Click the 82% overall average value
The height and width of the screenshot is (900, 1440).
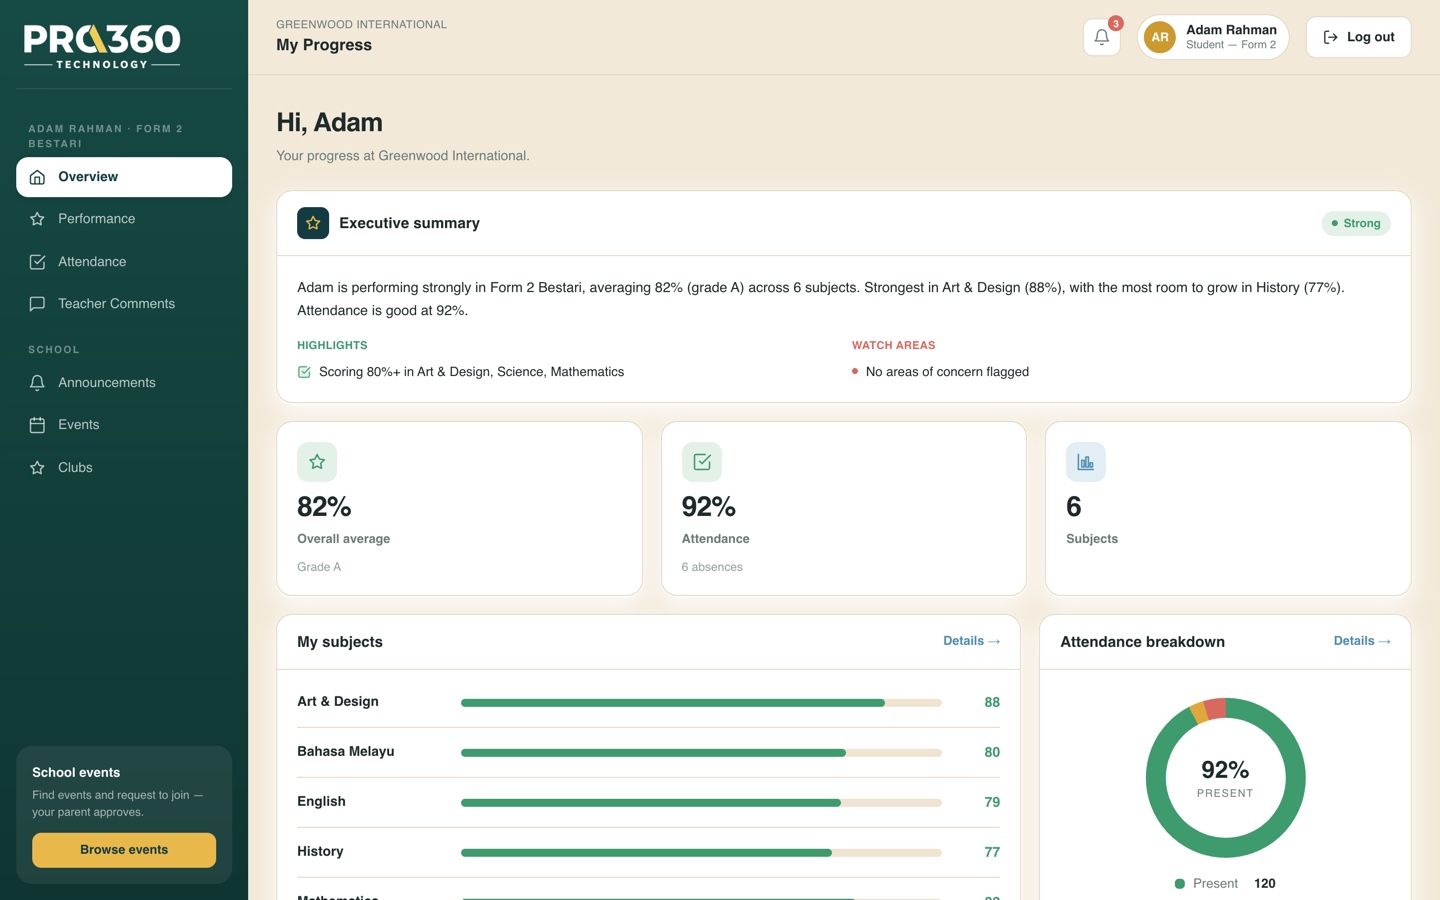pos(324,507)
